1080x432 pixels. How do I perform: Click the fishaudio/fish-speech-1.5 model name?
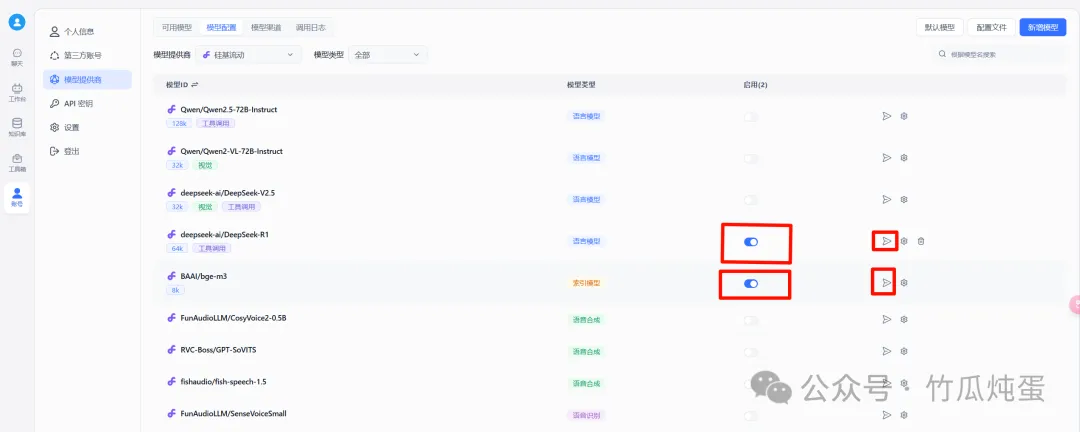(222, 381)
